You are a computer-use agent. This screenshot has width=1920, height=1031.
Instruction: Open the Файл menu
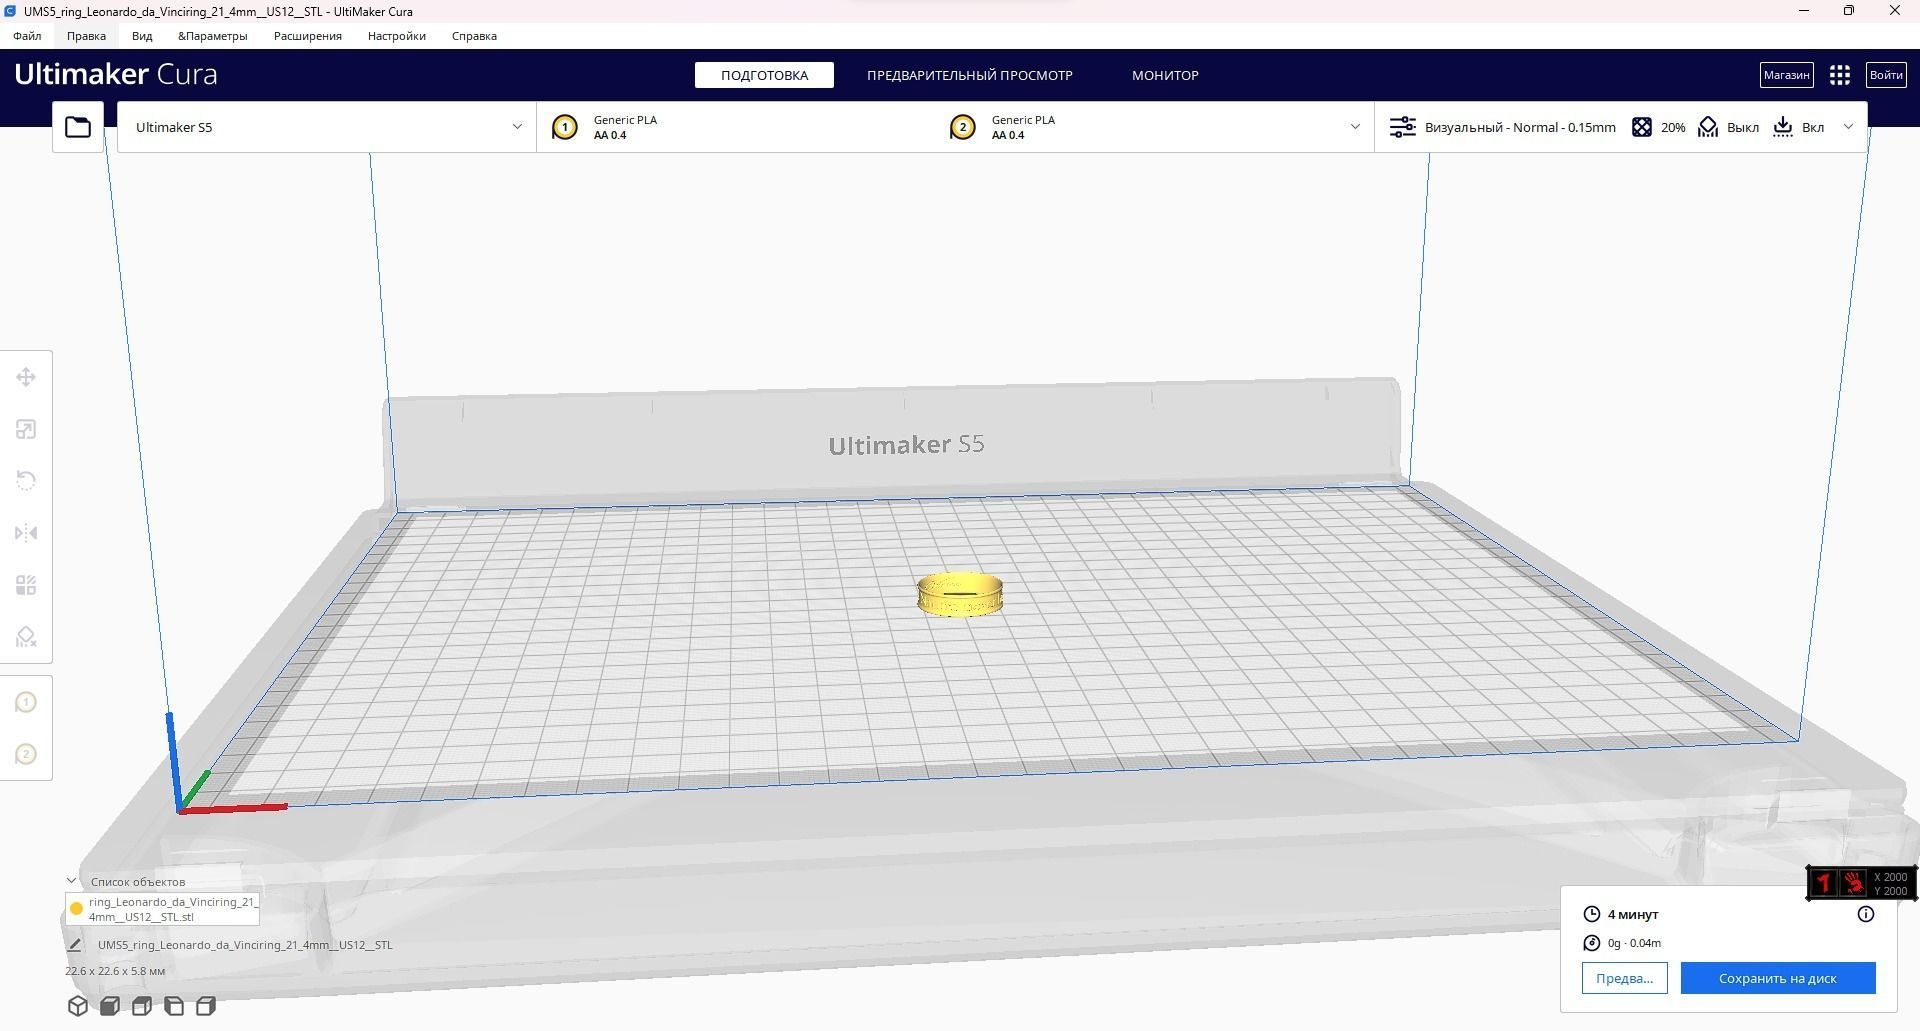[x=27, y=36]
